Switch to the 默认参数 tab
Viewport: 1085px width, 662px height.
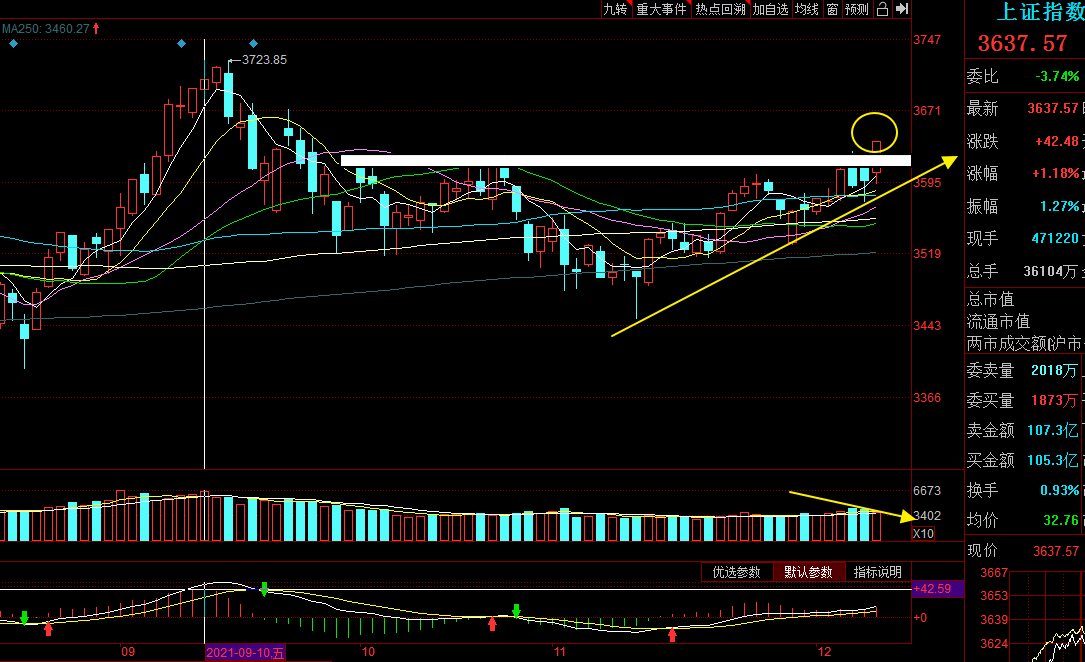pyautogui.click(x=808, y=572)
